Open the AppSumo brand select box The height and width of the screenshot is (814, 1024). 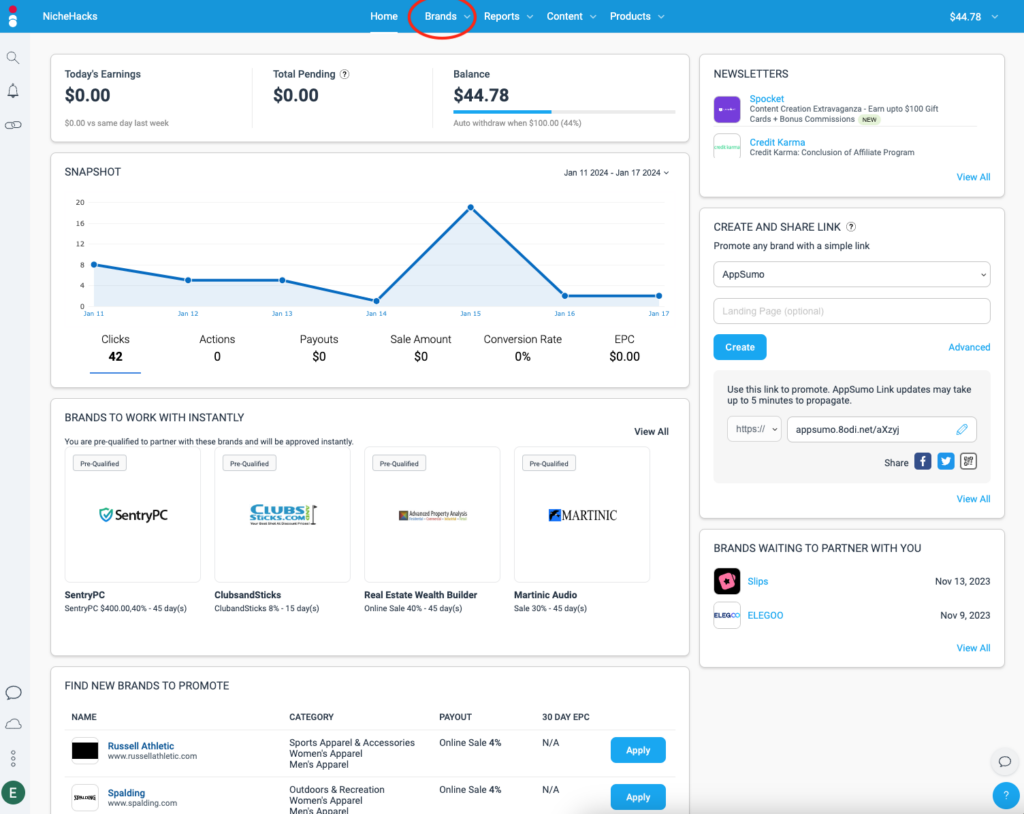852,274
